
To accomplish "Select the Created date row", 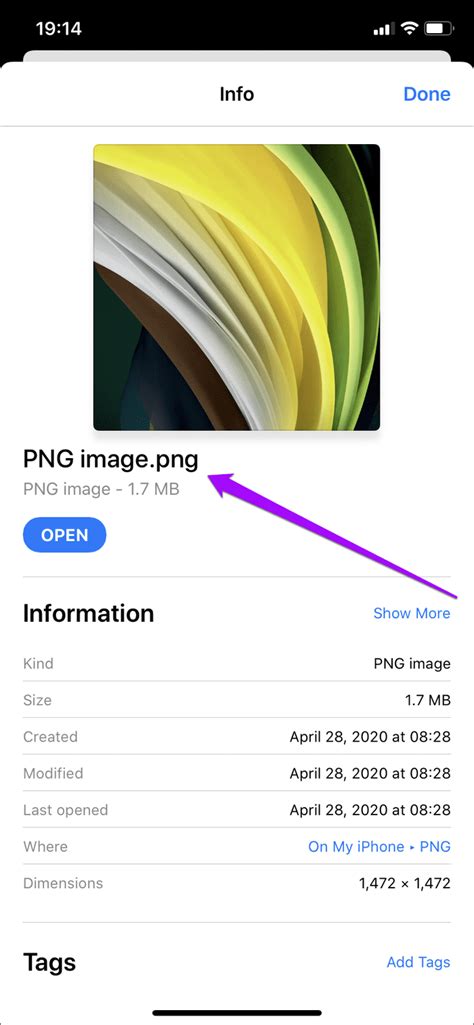I will [x=237, y=737].
